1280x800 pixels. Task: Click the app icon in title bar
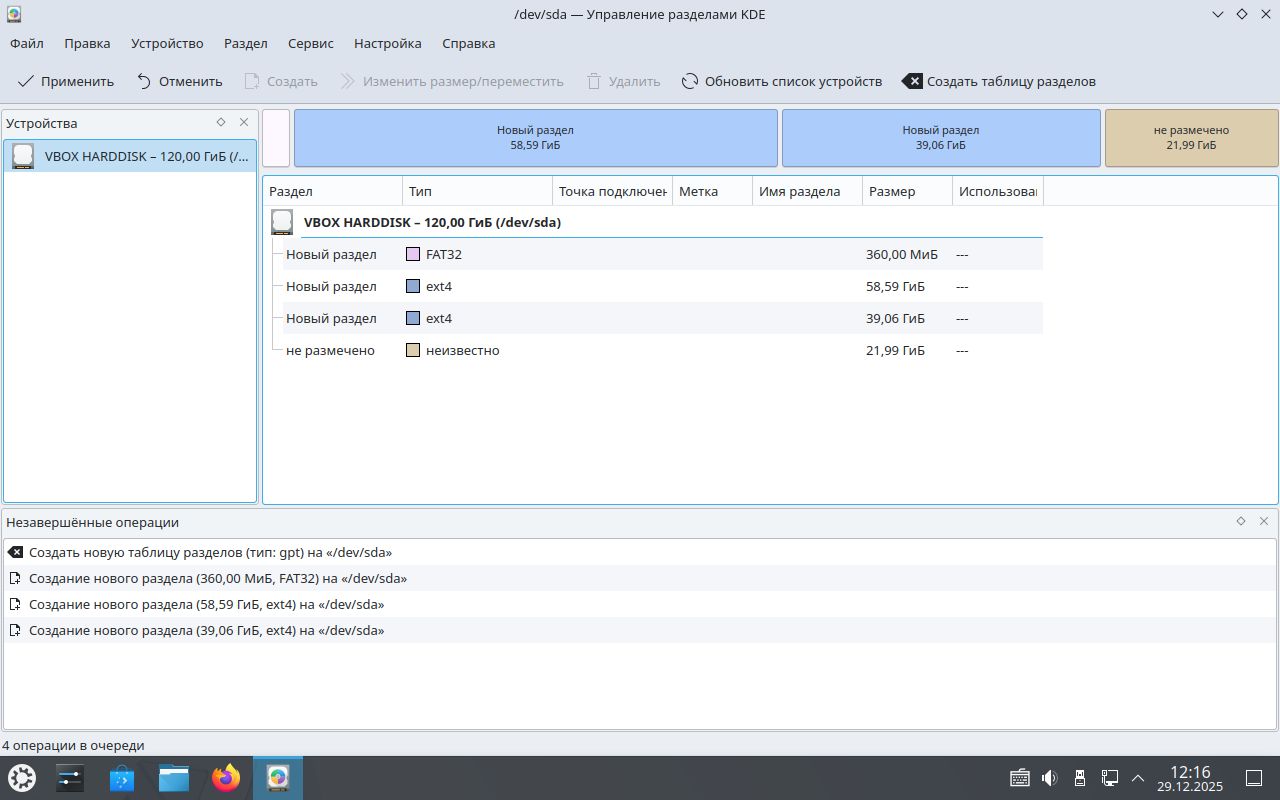[x=14, y=14]
